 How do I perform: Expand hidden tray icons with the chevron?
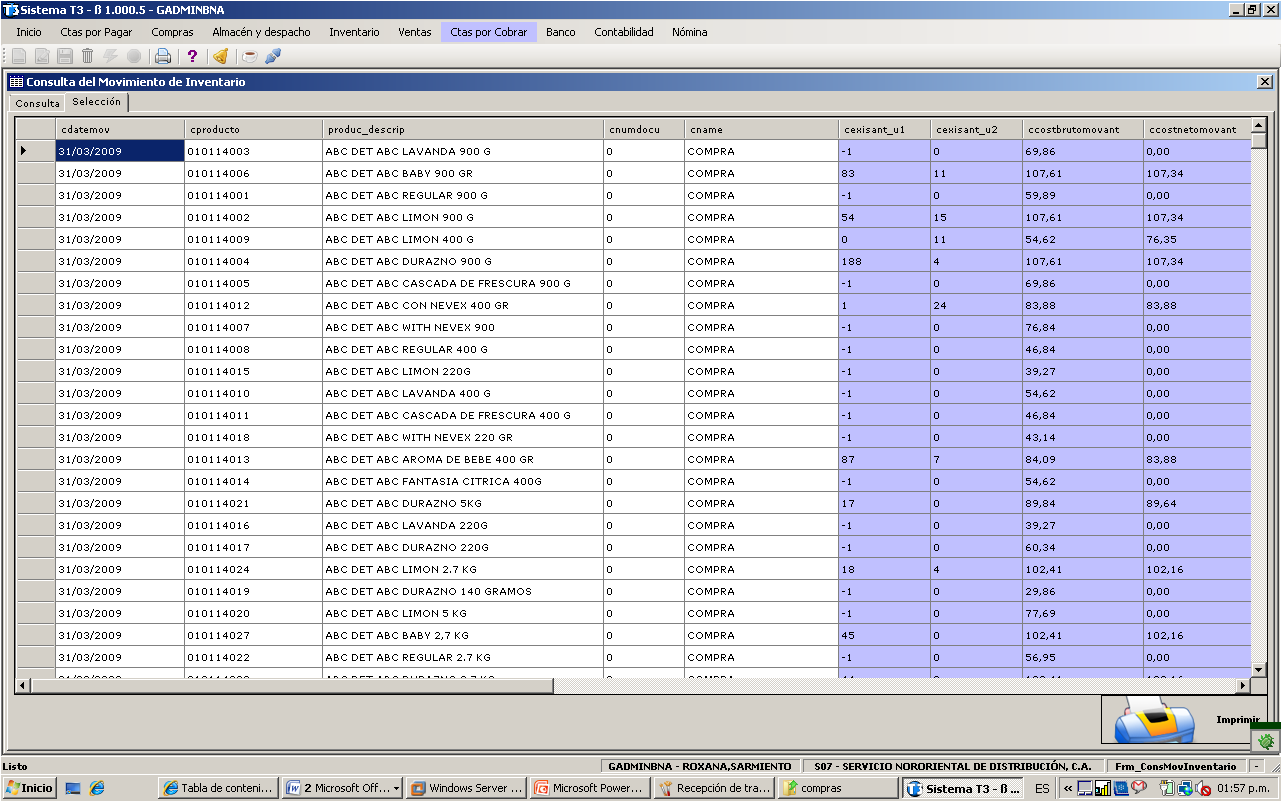[x=1067, y=788]
